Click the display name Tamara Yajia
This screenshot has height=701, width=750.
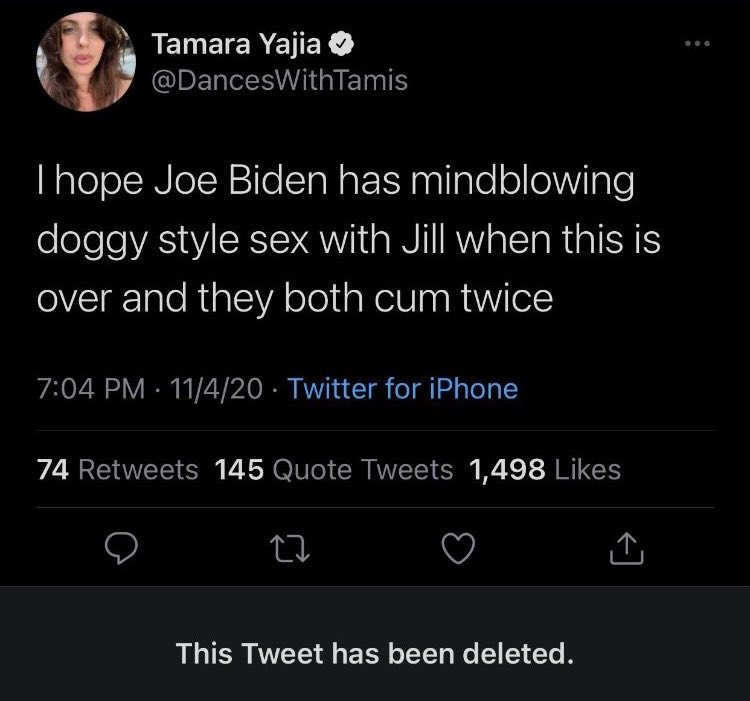(239, 44)
